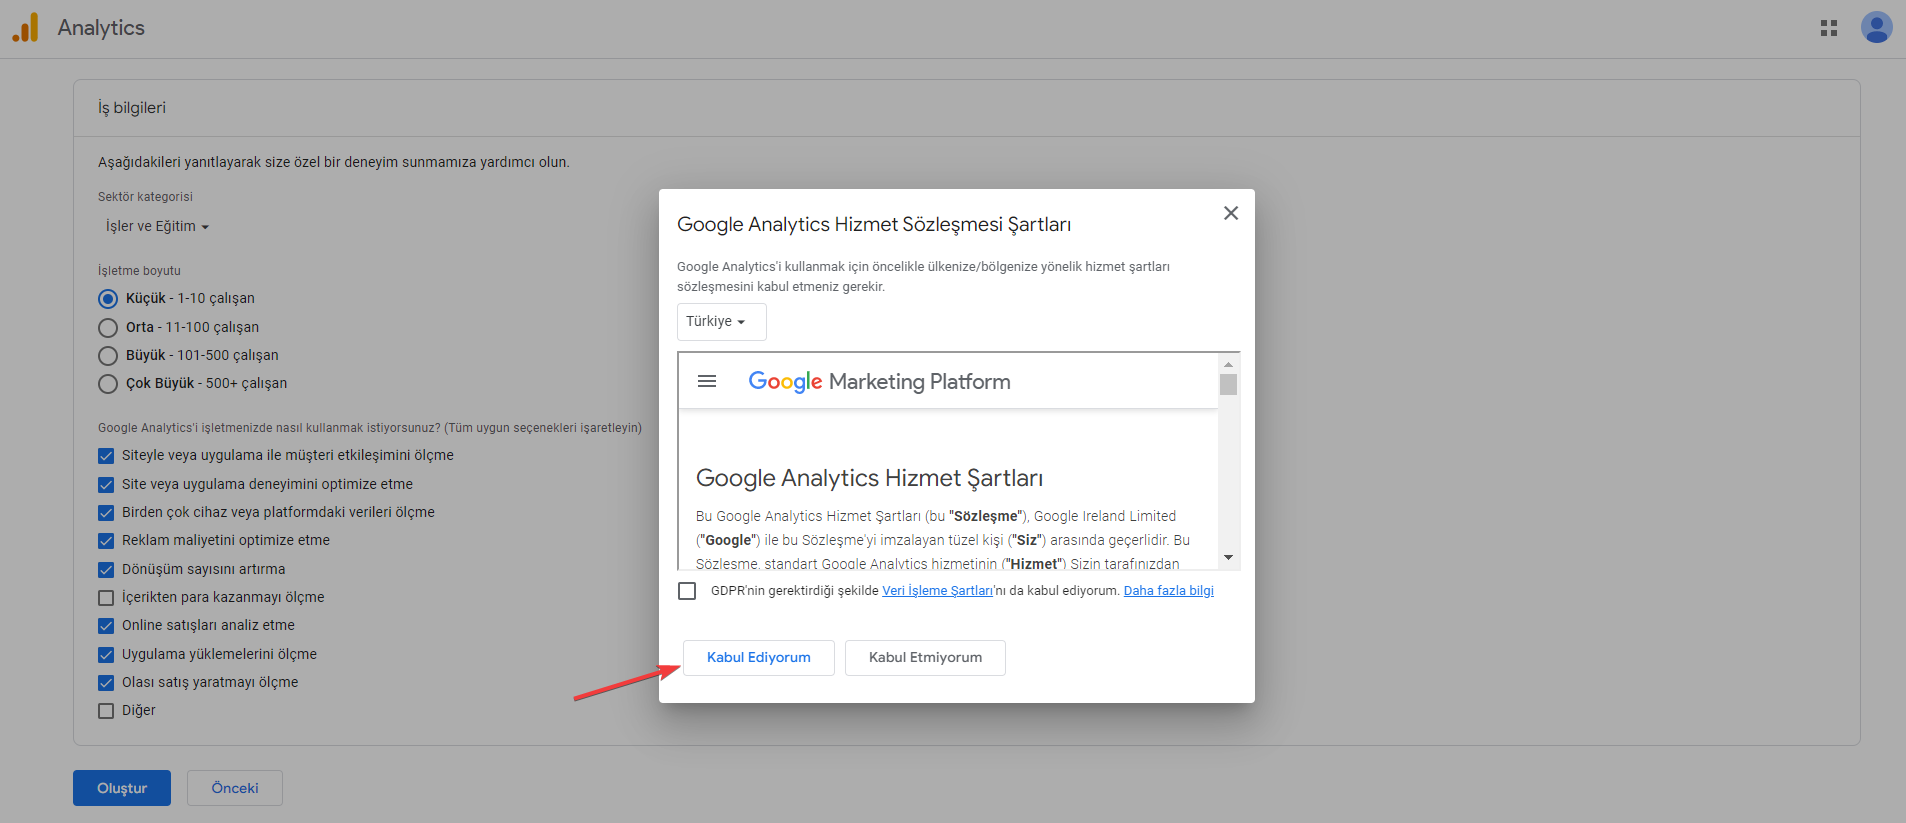The height and width of the screenshot is (823, 1906).
Task: Open hamburger menu in Marketing Platform frame
Action: (x=707, y=381)
